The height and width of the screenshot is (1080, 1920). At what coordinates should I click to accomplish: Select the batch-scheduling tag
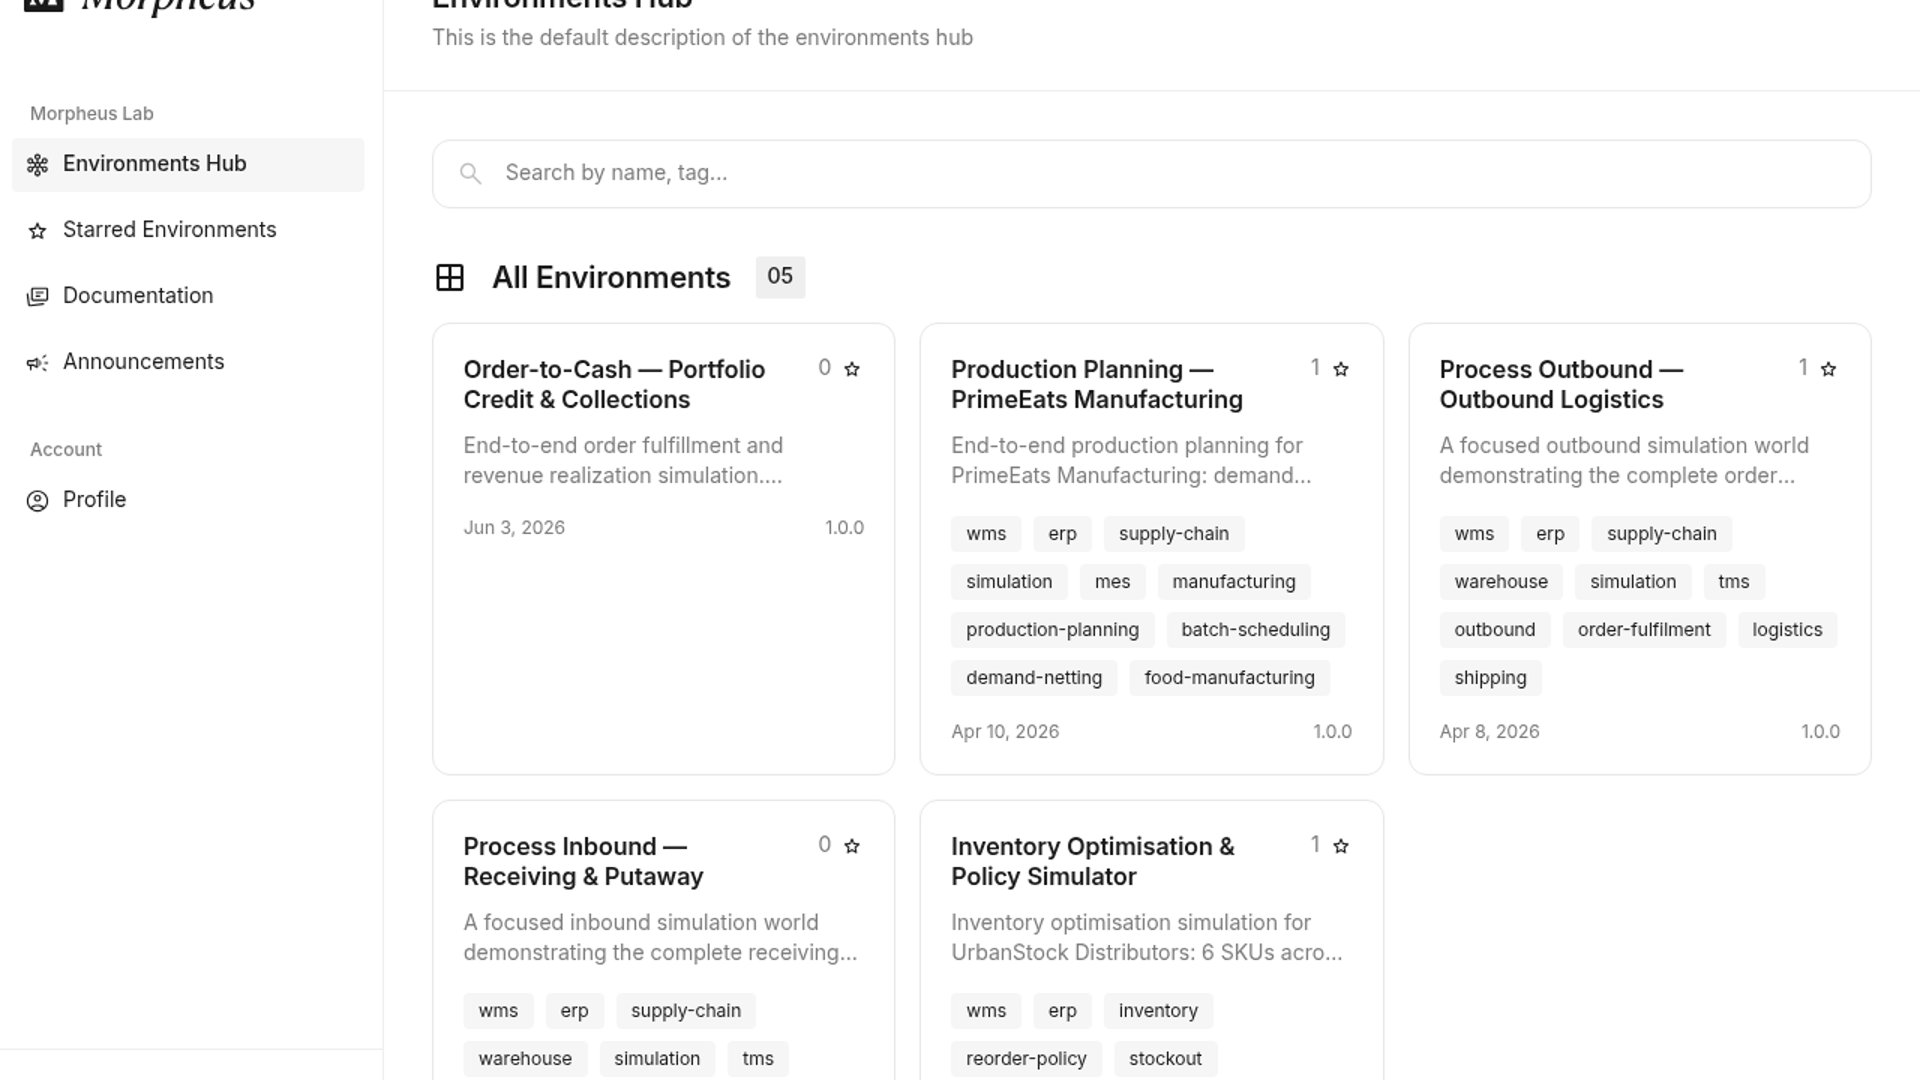point(1255,630)
